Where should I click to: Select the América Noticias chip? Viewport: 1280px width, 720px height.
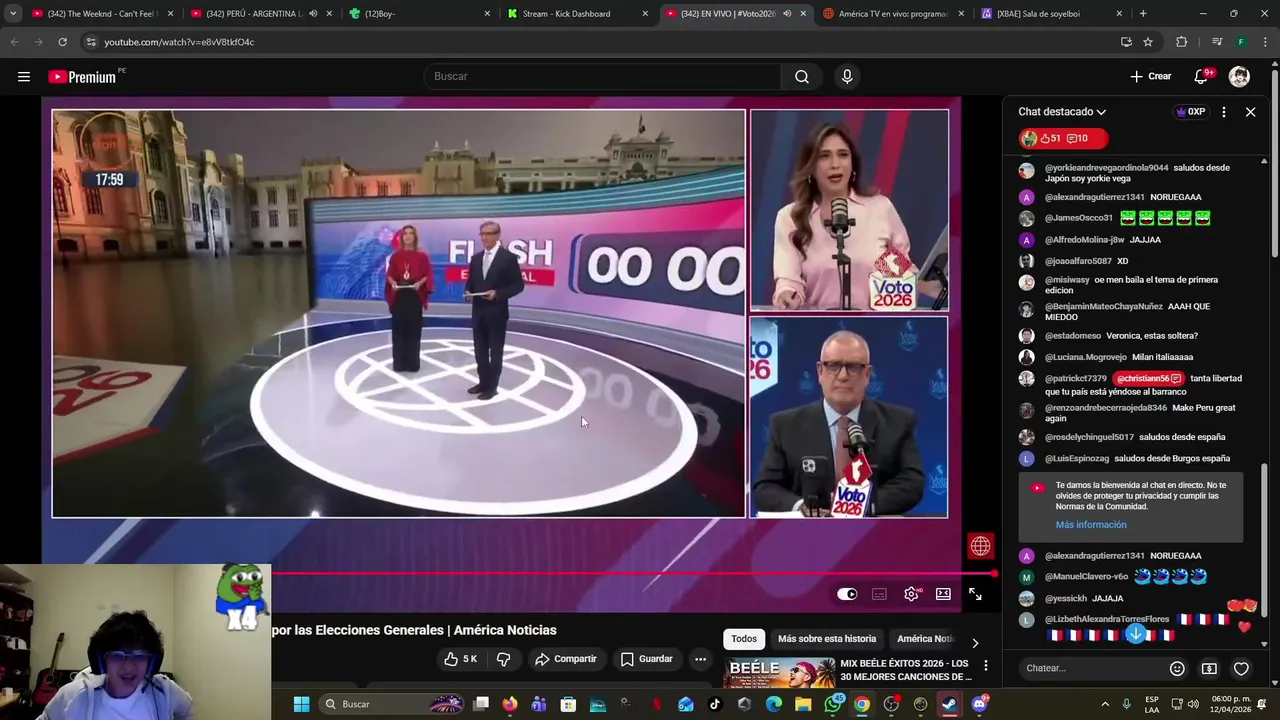coord(925,639)
